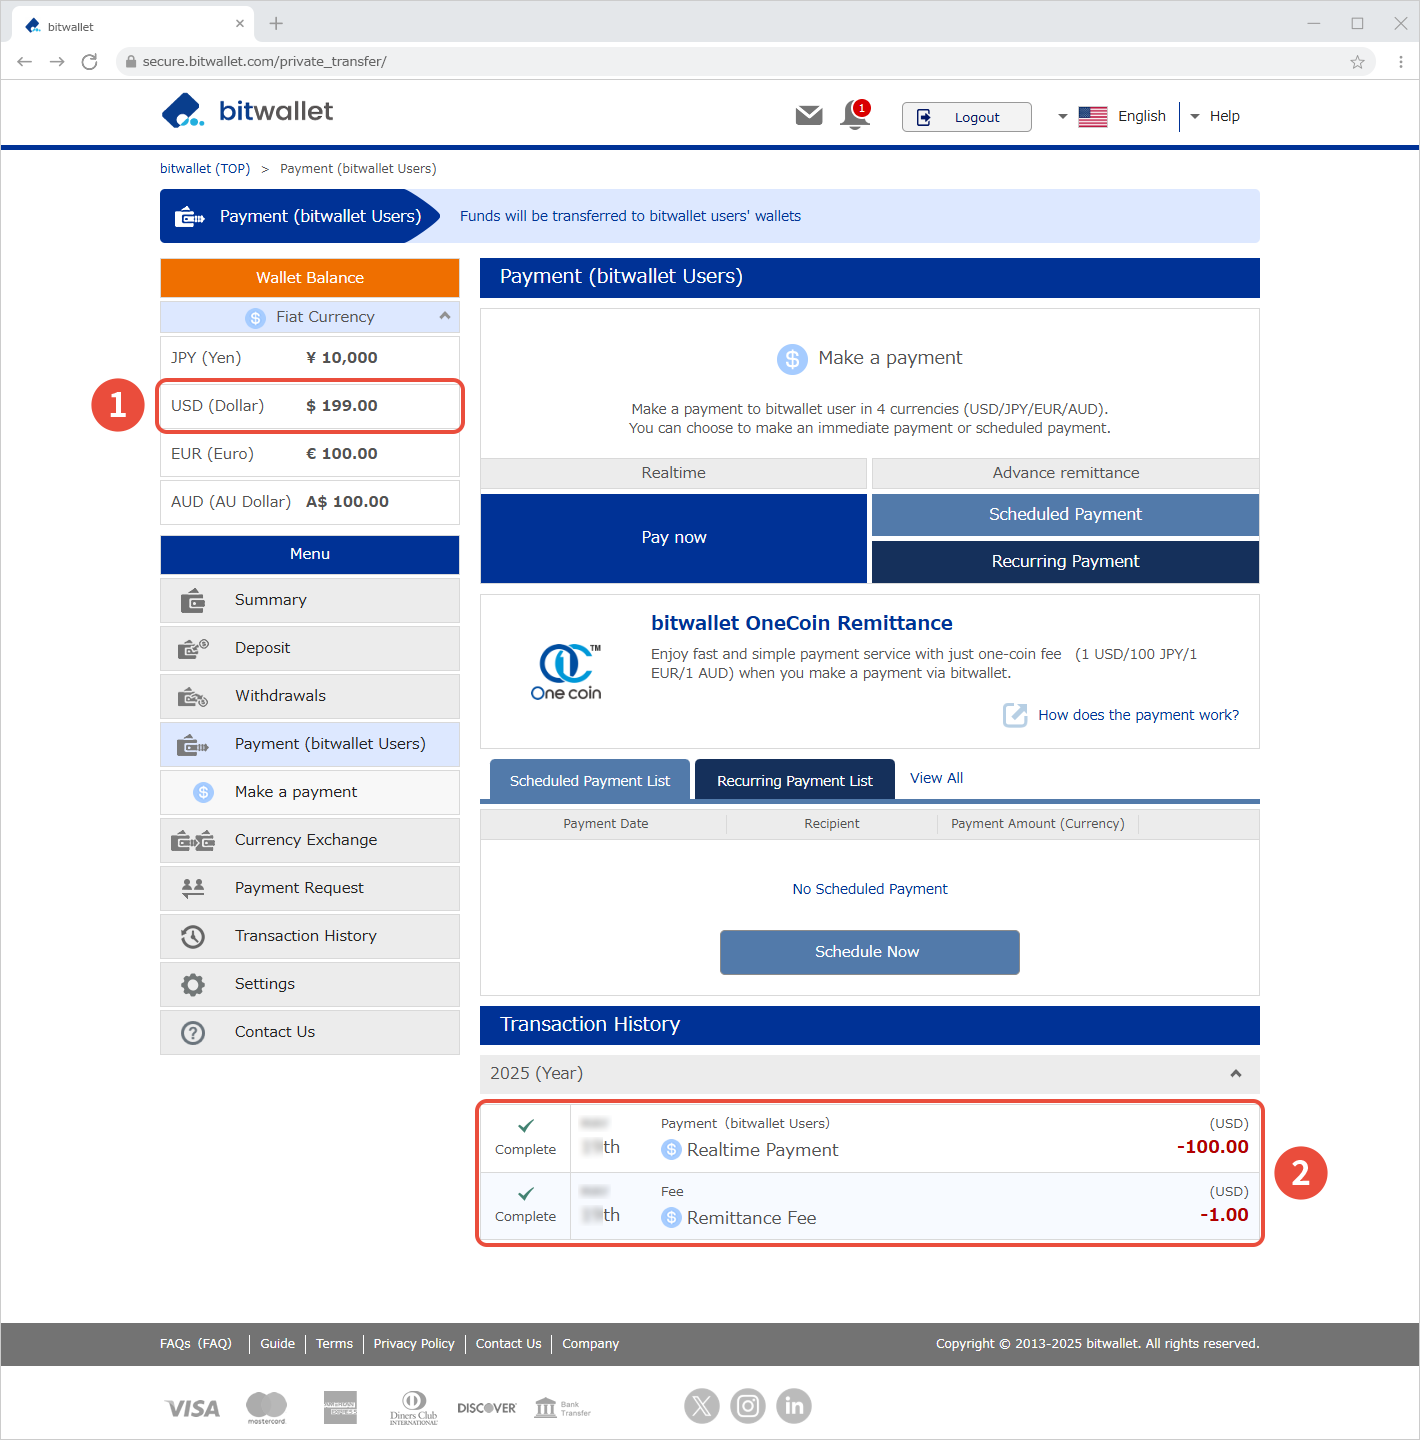Click the Currency Exchange icon in menu

coord(193,841)
